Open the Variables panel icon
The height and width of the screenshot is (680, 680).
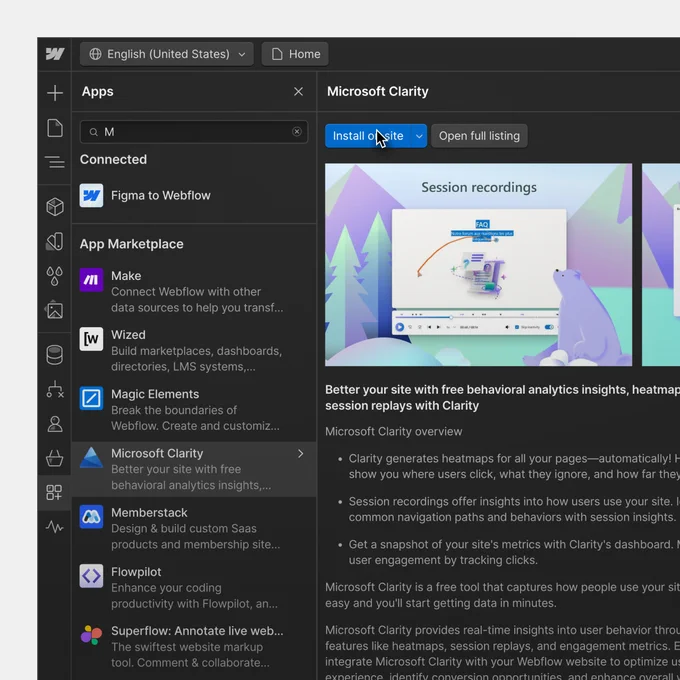click(x=55, y=242)
